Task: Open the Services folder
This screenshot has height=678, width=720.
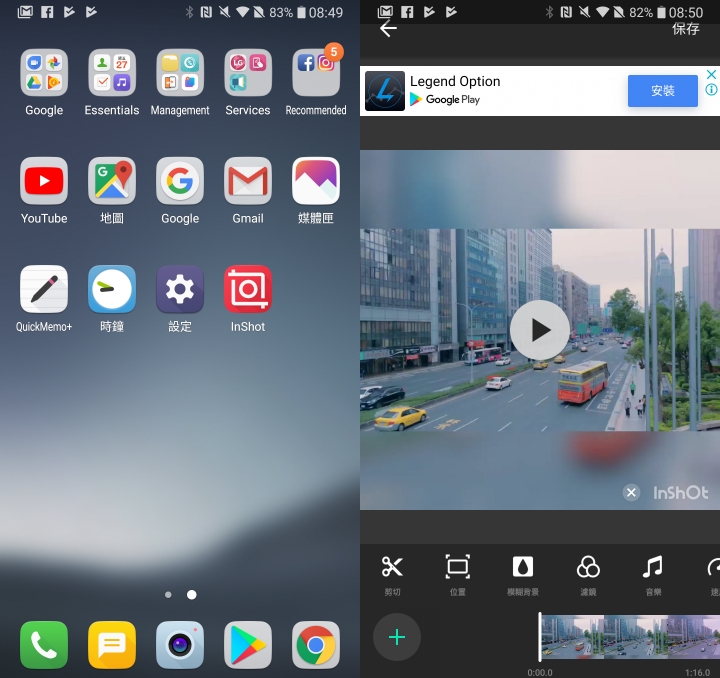Action: [248, 73]
